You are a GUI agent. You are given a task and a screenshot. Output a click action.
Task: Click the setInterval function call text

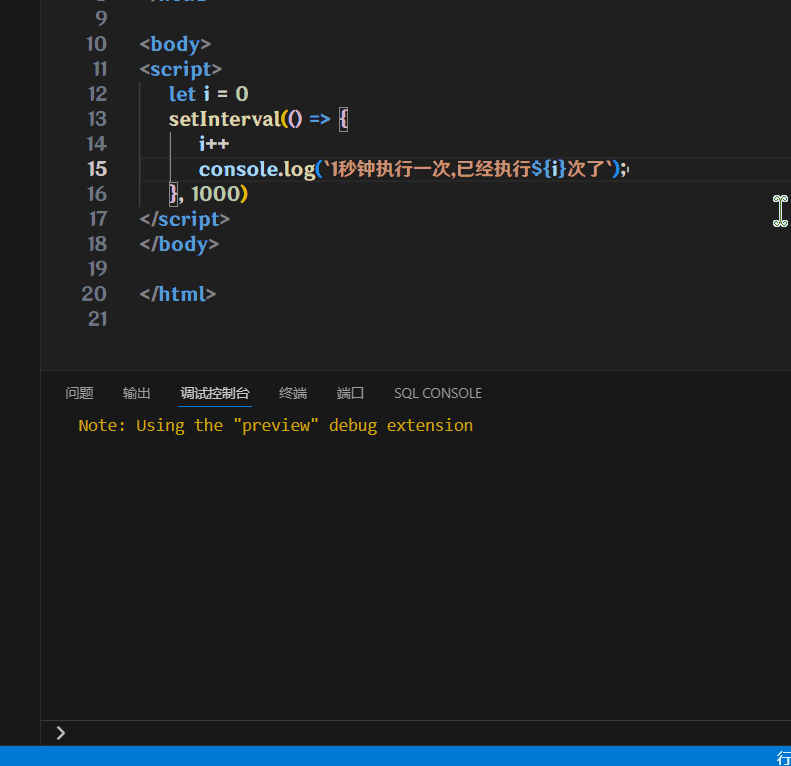224,119
